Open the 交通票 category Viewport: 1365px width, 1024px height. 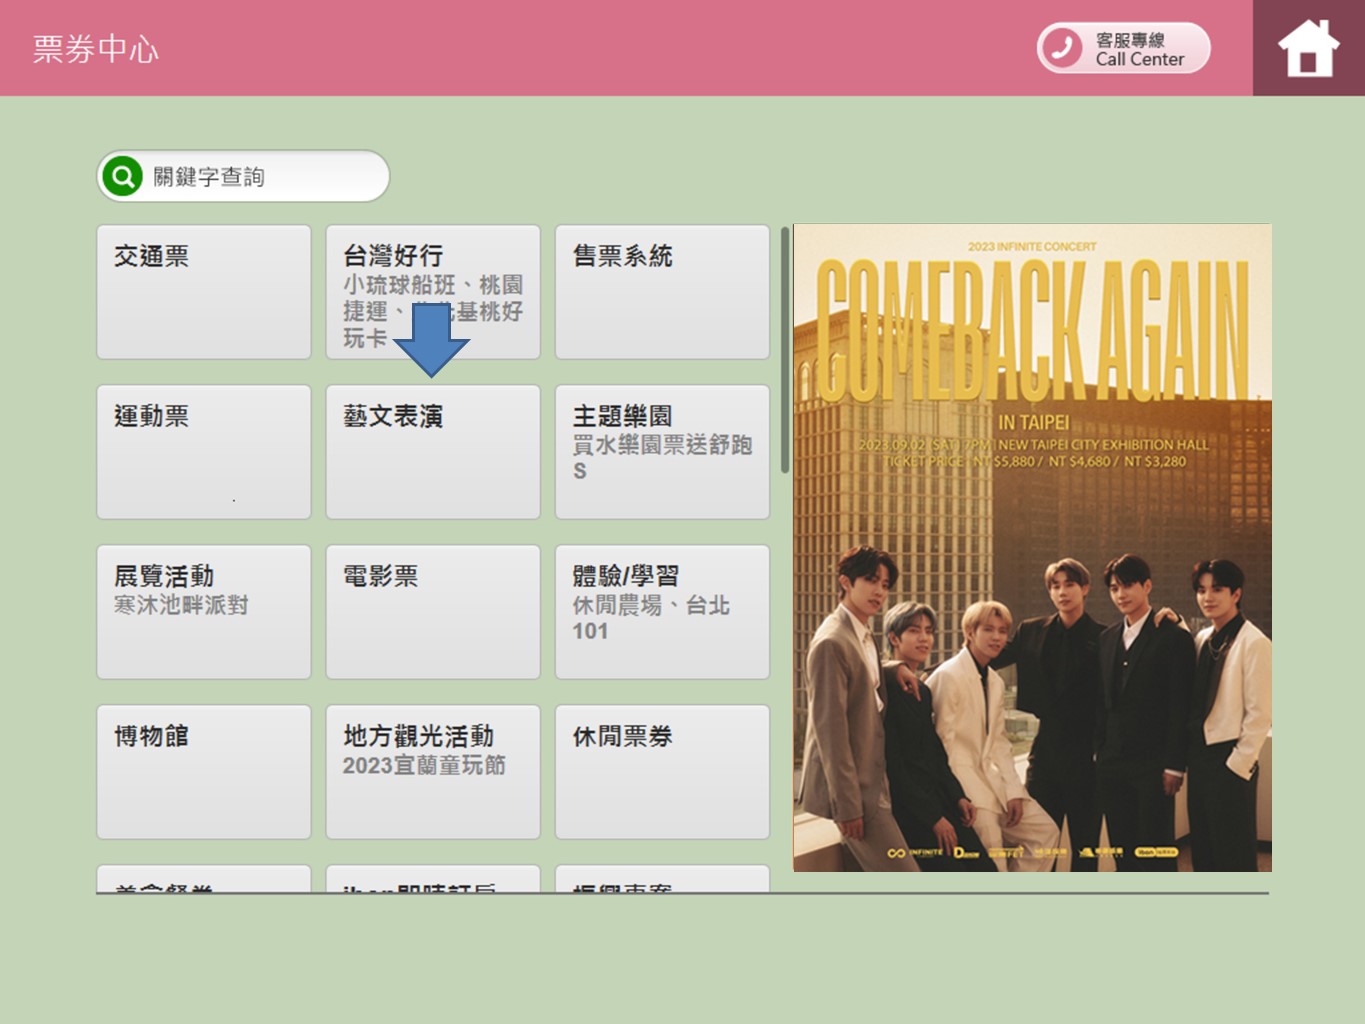click(x=204, y=292)
